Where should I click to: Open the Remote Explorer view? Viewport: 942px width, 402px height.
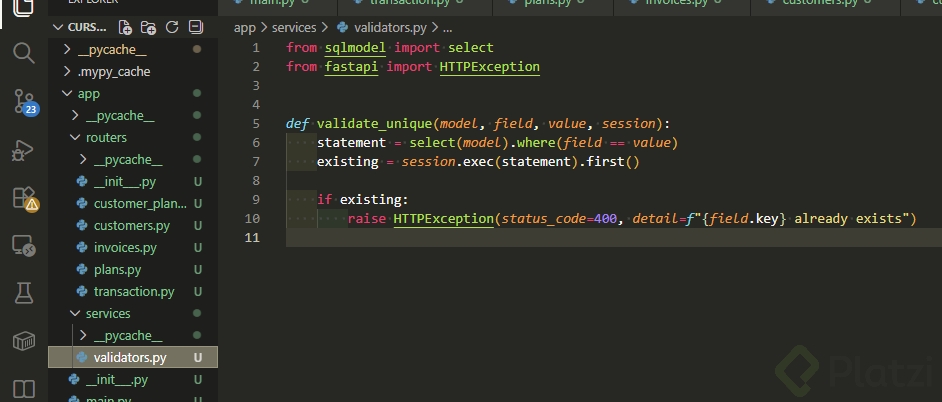(24, 245)
